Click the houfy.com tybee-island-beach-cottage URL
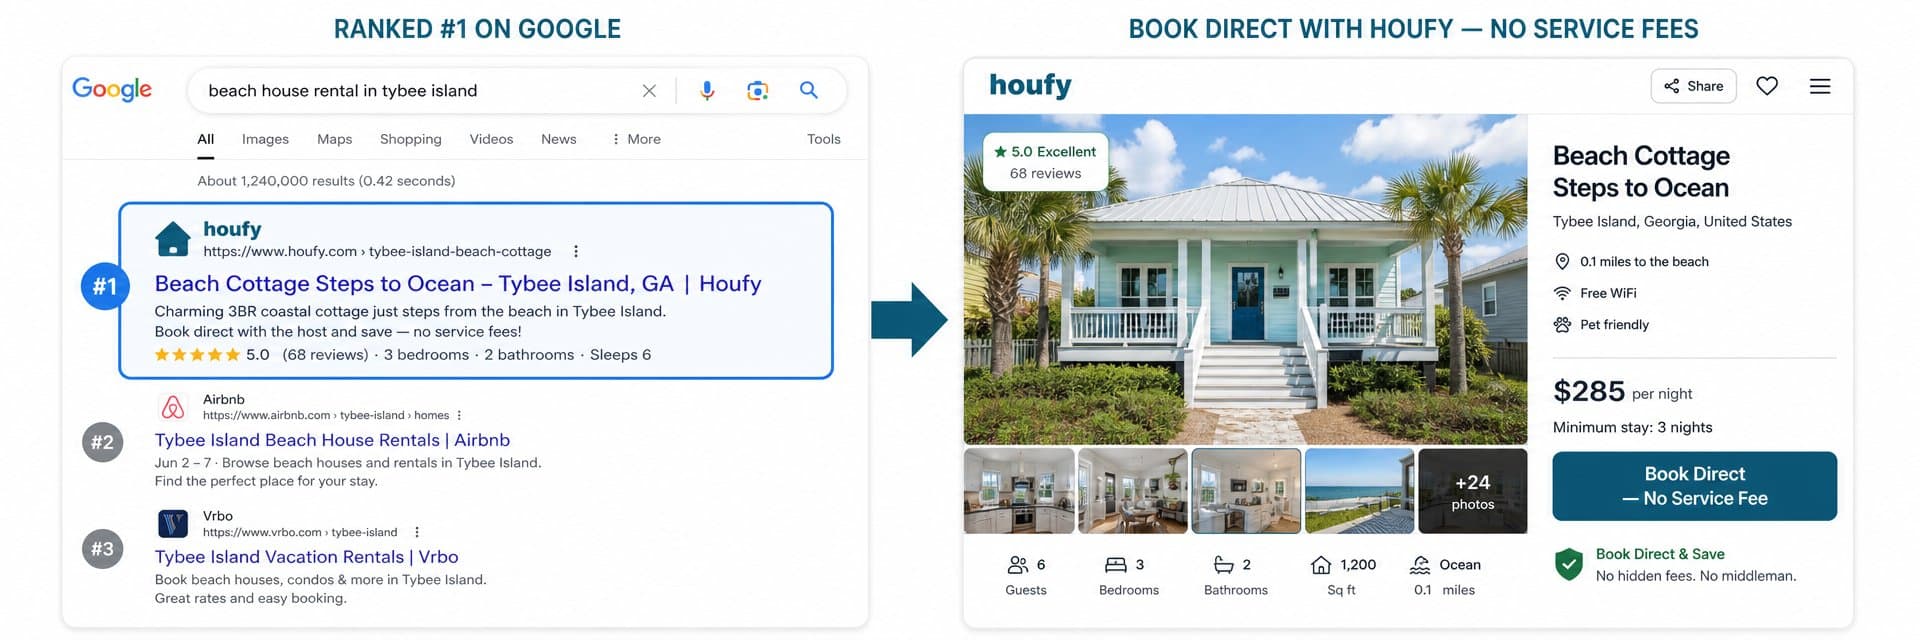Viewport: 1920px width, 640px height. tap(377, 252)
